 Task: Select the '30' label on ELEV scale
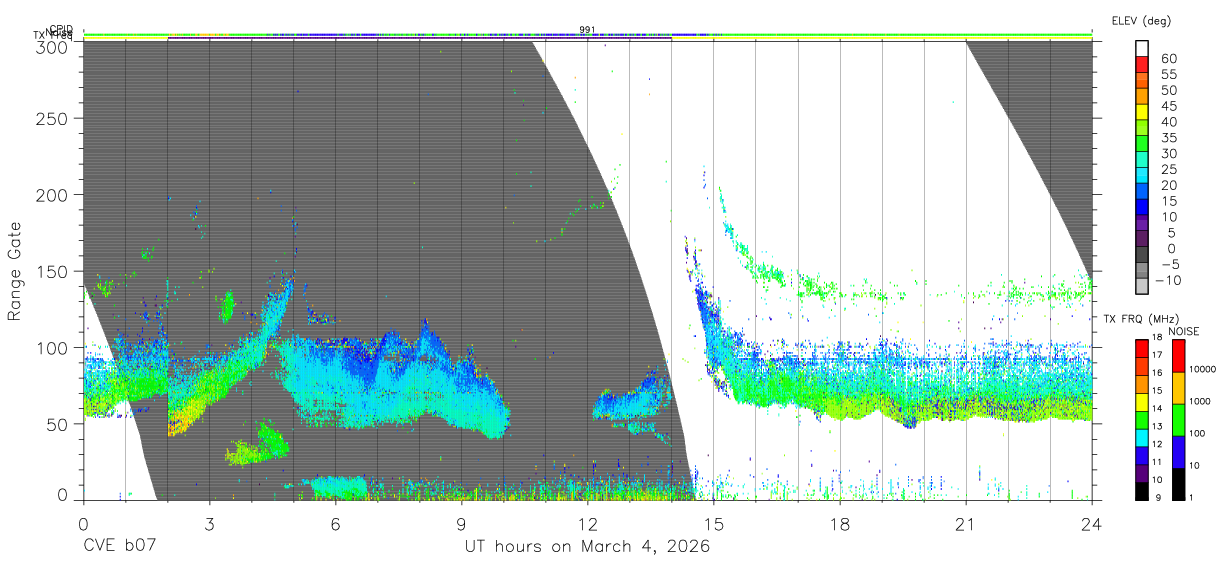click(1168, 153)
